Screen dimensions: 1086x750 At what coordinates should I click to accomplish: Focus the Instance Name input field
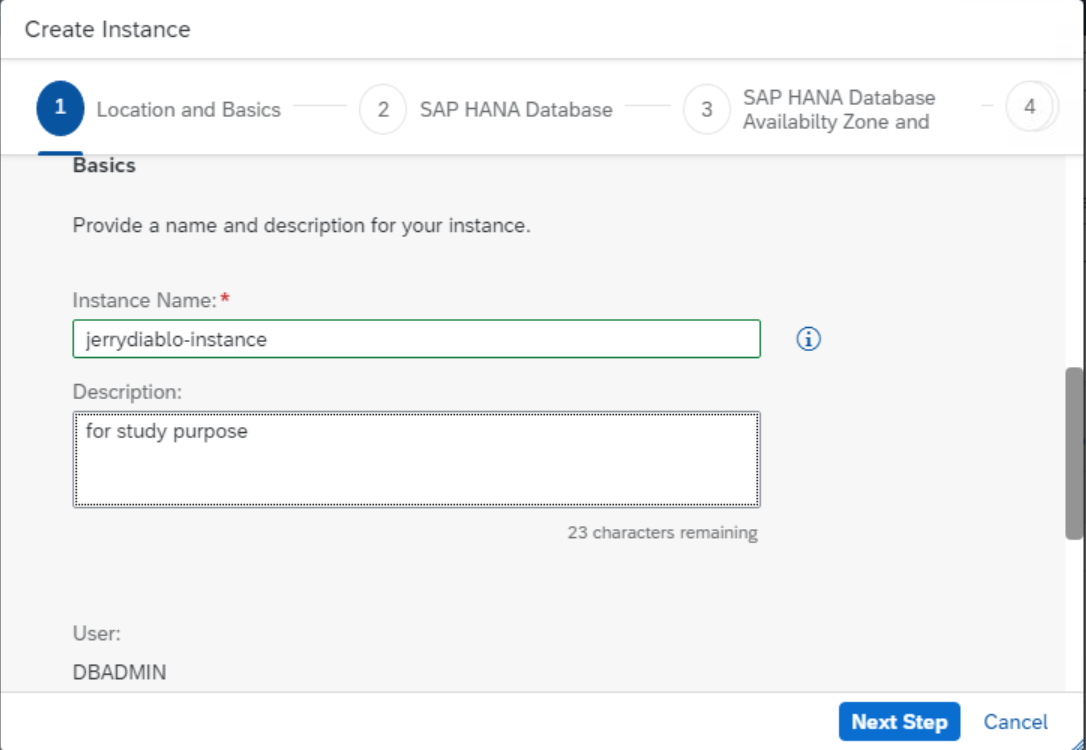[x=416, y=339]
